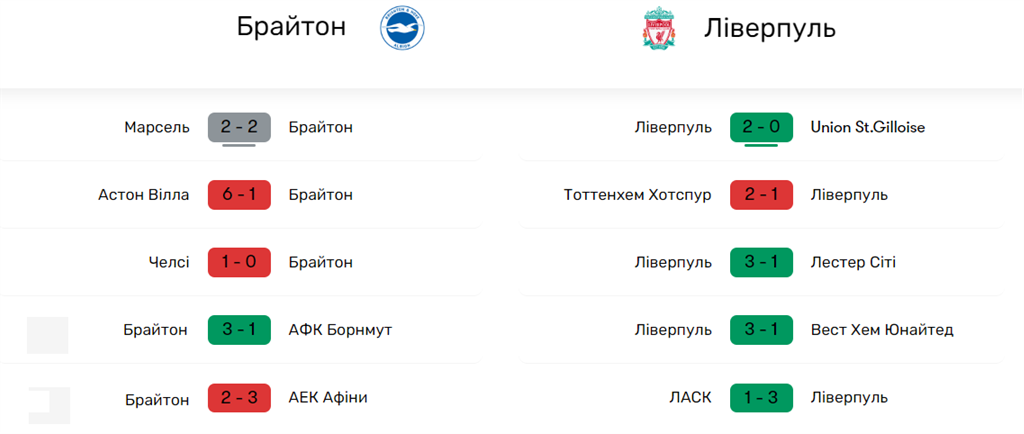Open the АЕК Афіни team link
Viewport: 1024px width, 434px height.
coord(328,398)
